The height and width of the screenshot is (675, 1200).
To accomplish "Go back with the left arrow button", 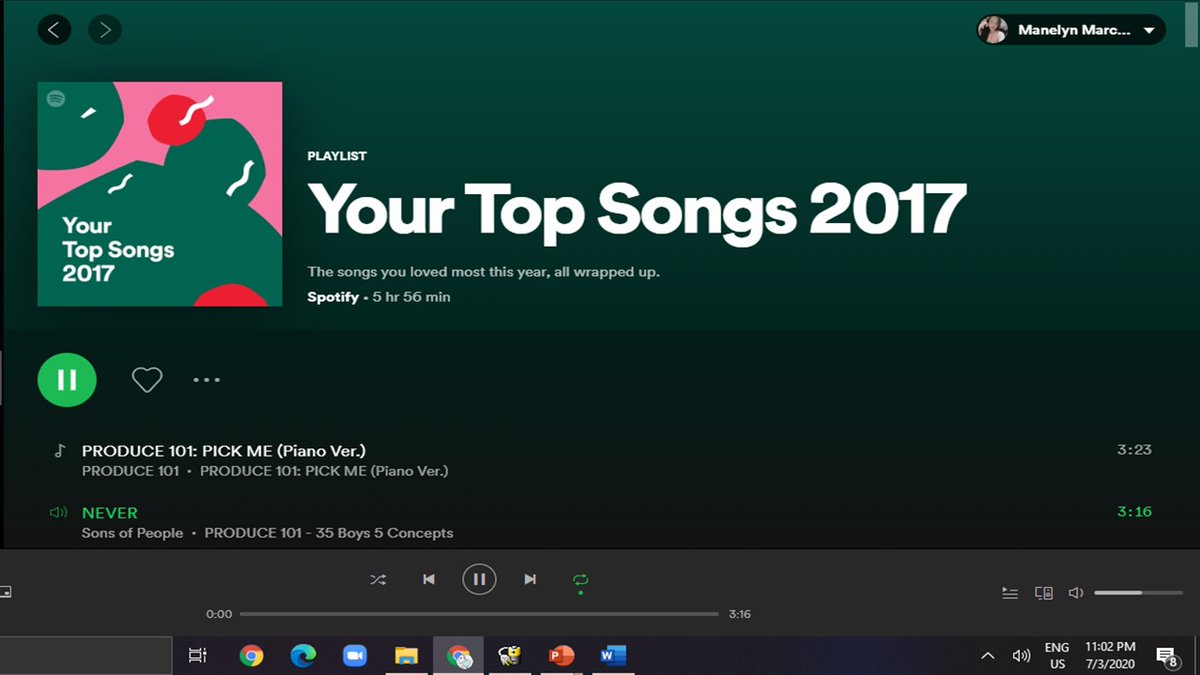I will pyautogui.click(x=54, y=30).
